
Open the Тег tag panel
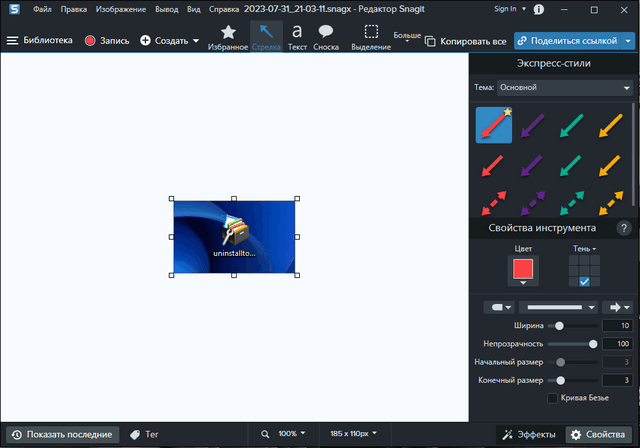point(144,434)
